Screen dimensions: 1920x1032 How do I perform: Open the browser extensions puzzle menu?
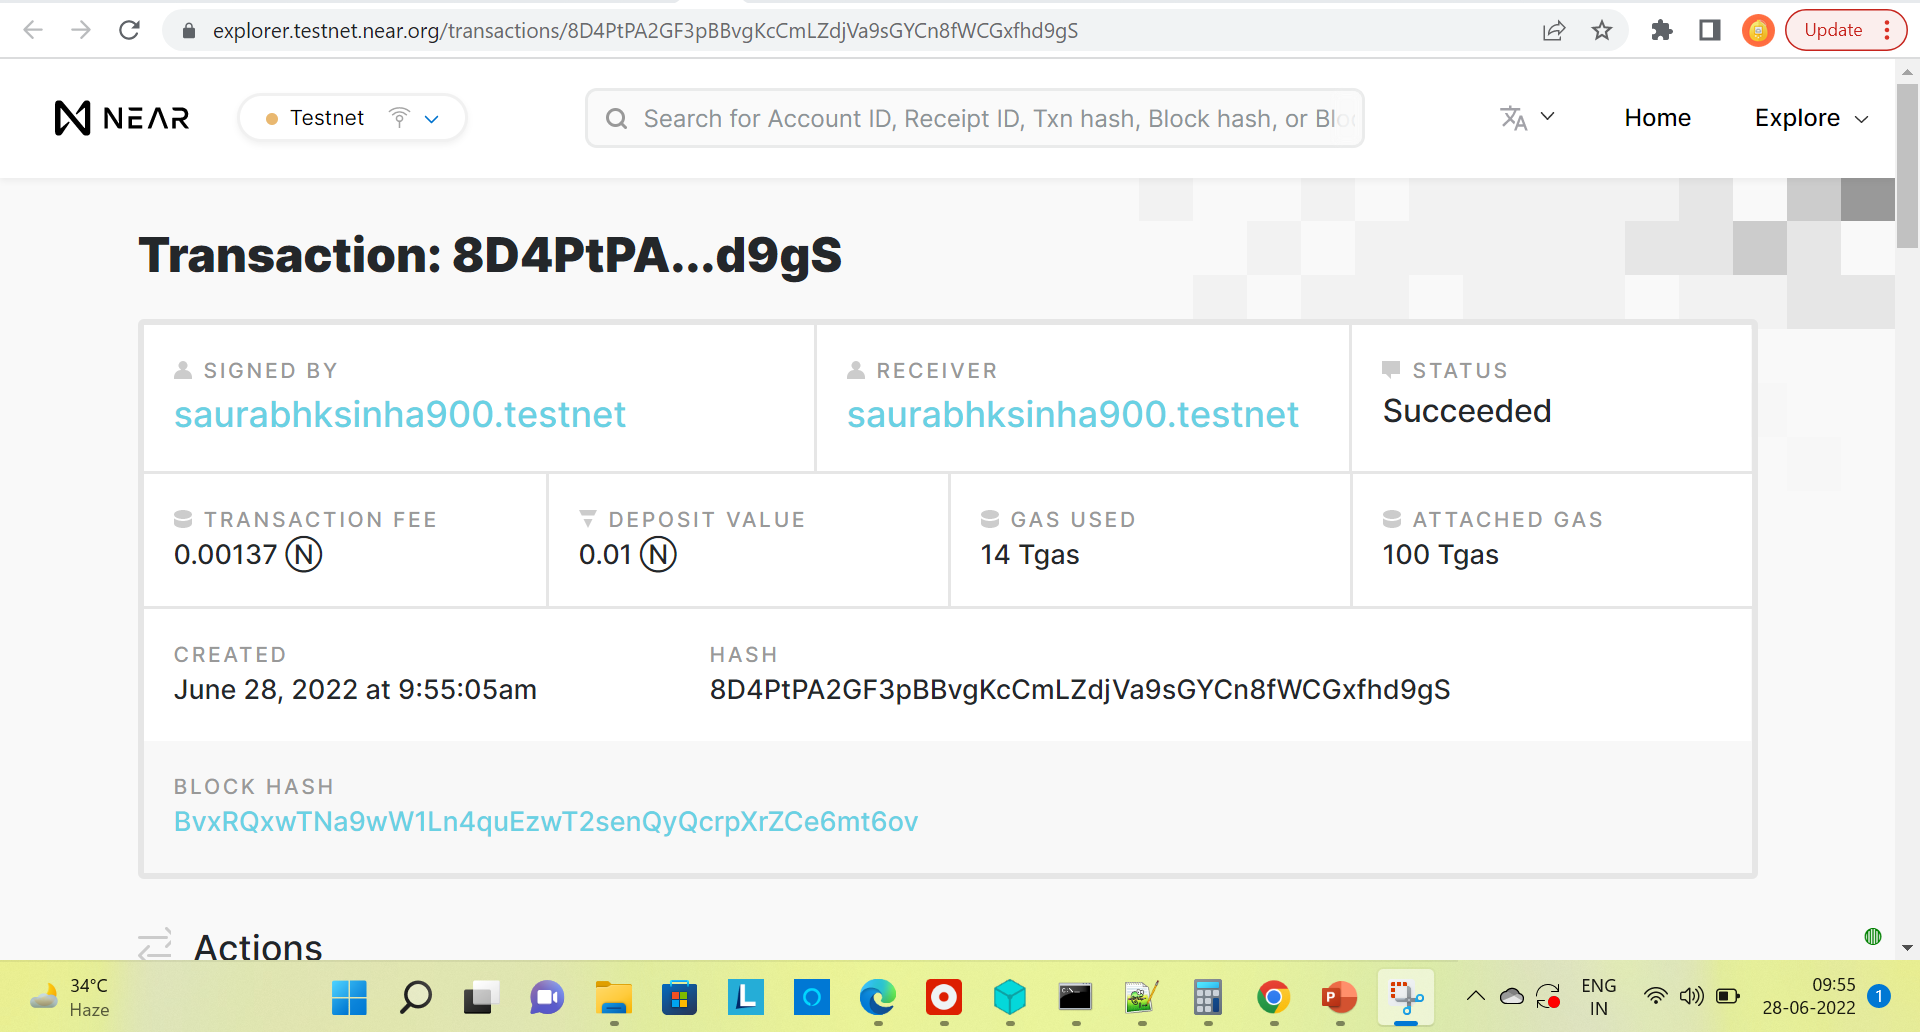[x=1662, y=31]
